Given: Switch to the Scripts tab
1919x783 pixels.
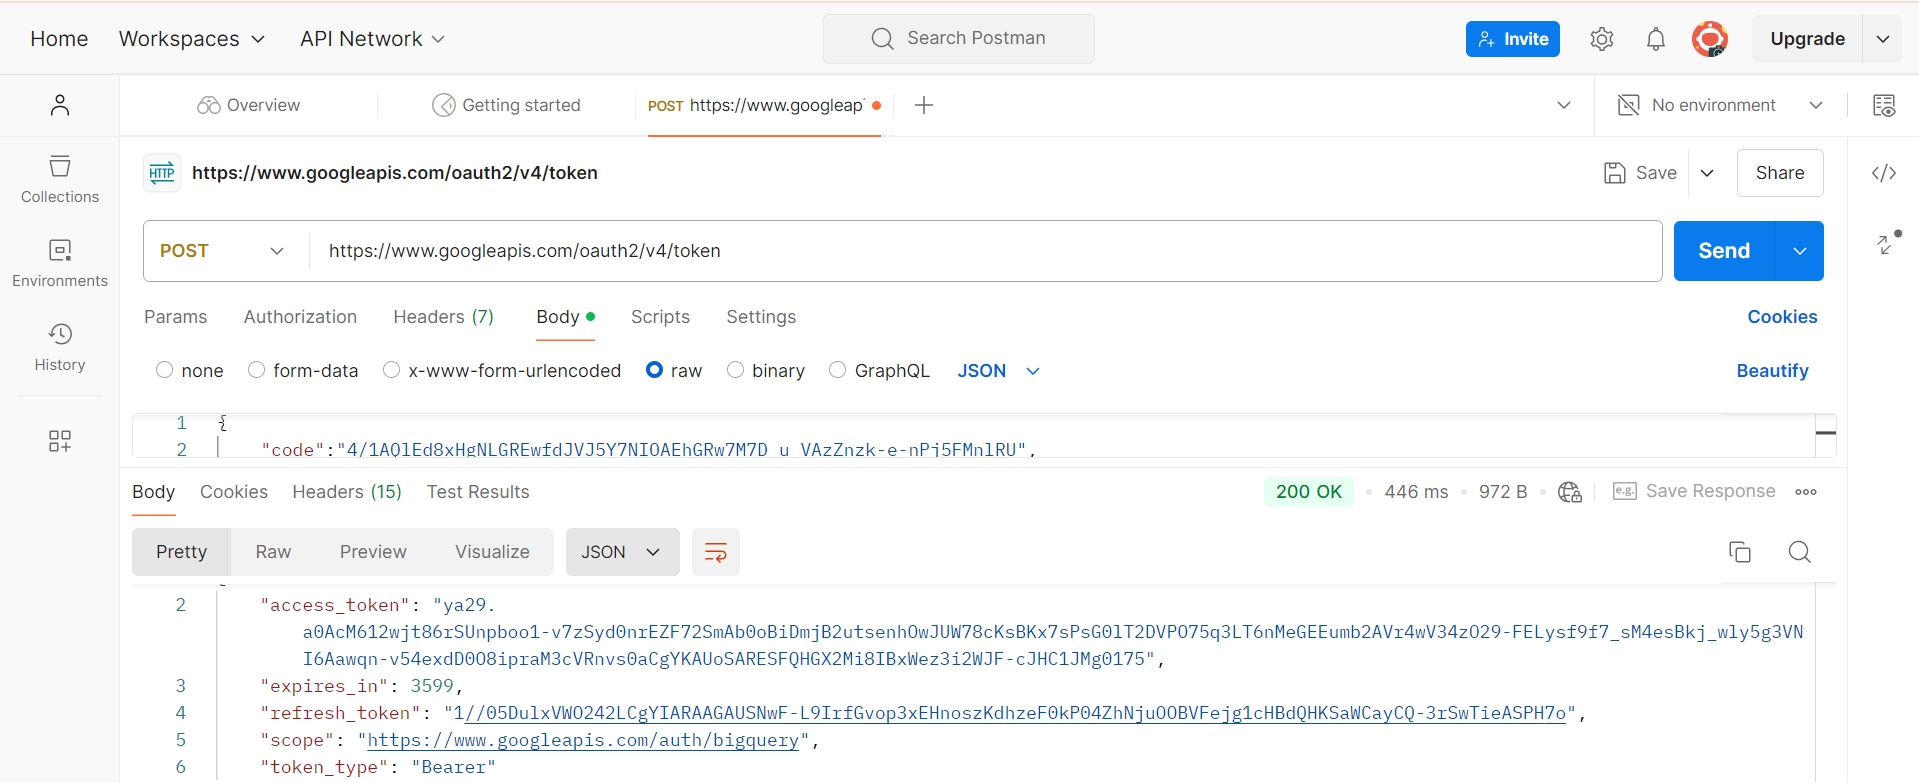Looking at the screenshot, I should point(660,317).
